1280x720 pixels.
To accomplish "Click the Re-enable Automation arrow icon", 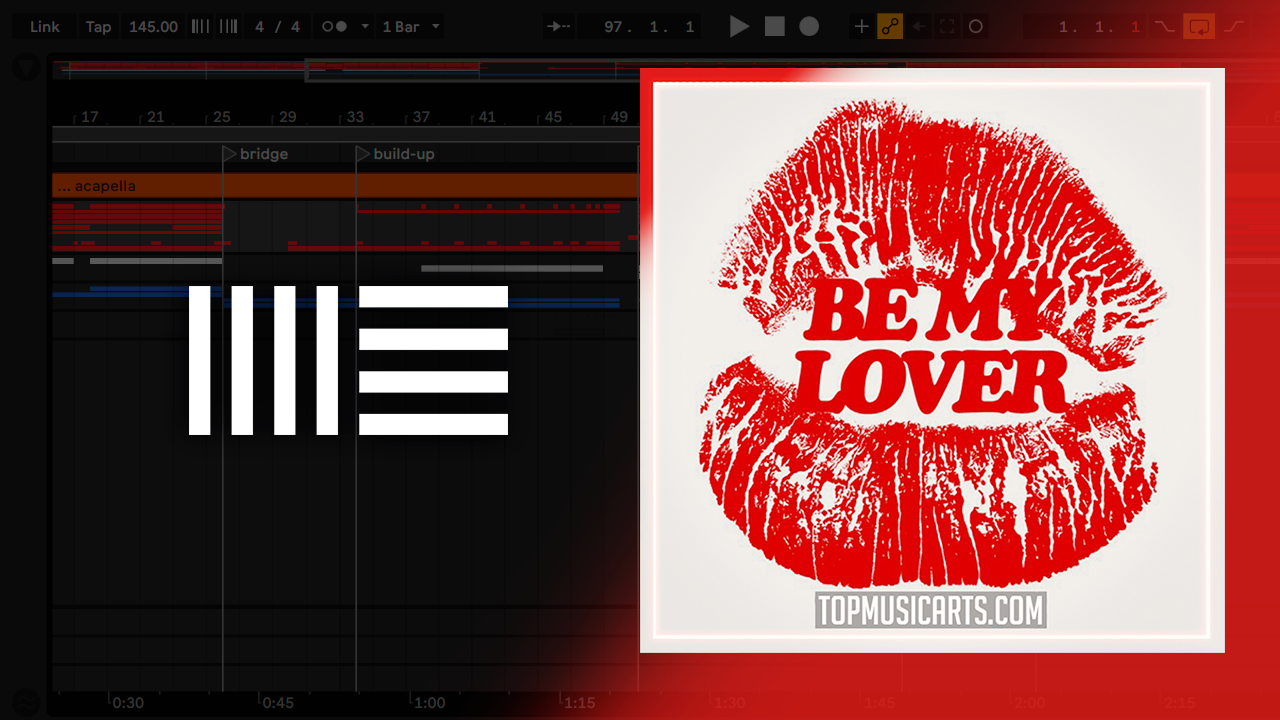I will (x=919, y=27).
